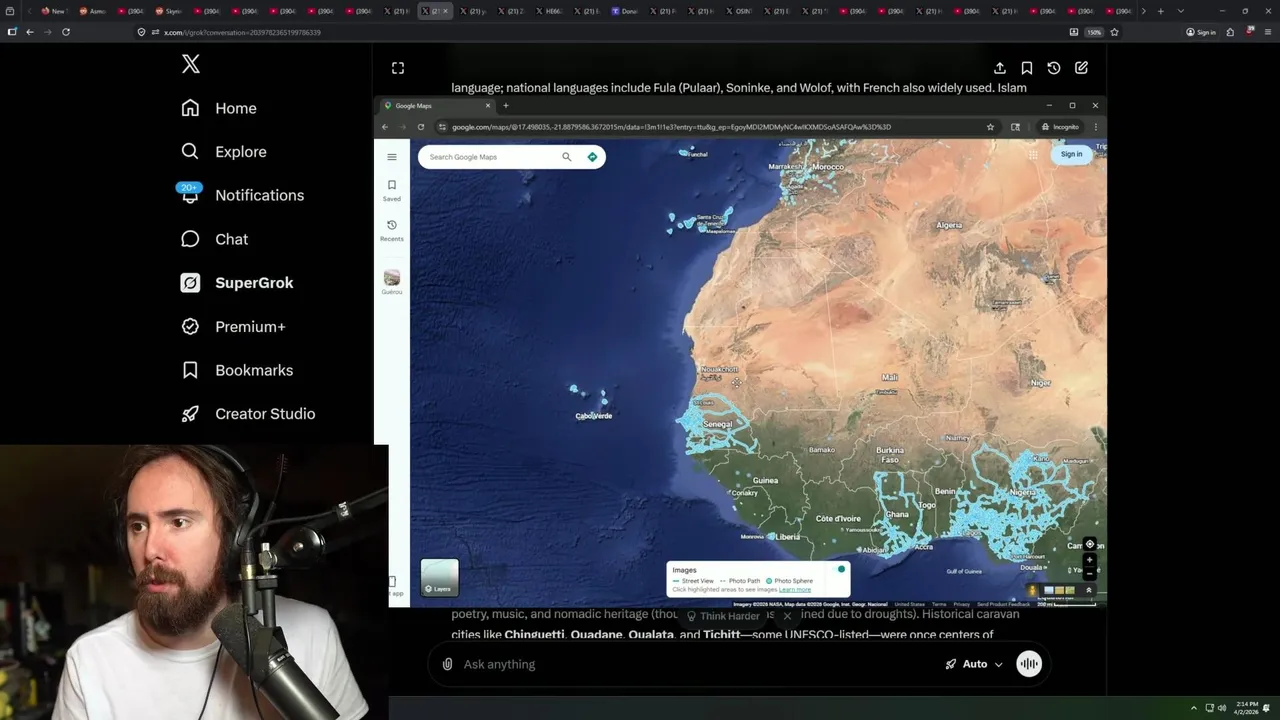The image size is (1280, 720).
Task: Click the Senegal label on the map
Action: coord(717,424)
